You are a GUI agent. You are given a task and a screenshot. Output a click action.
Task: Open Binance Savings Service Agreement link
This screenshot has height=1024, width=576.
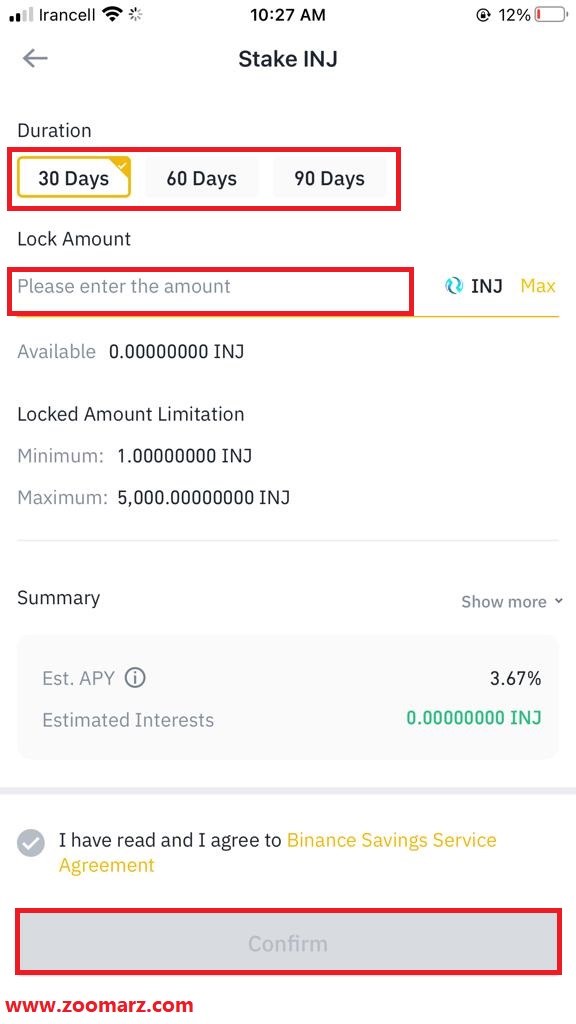click(278, 852)
